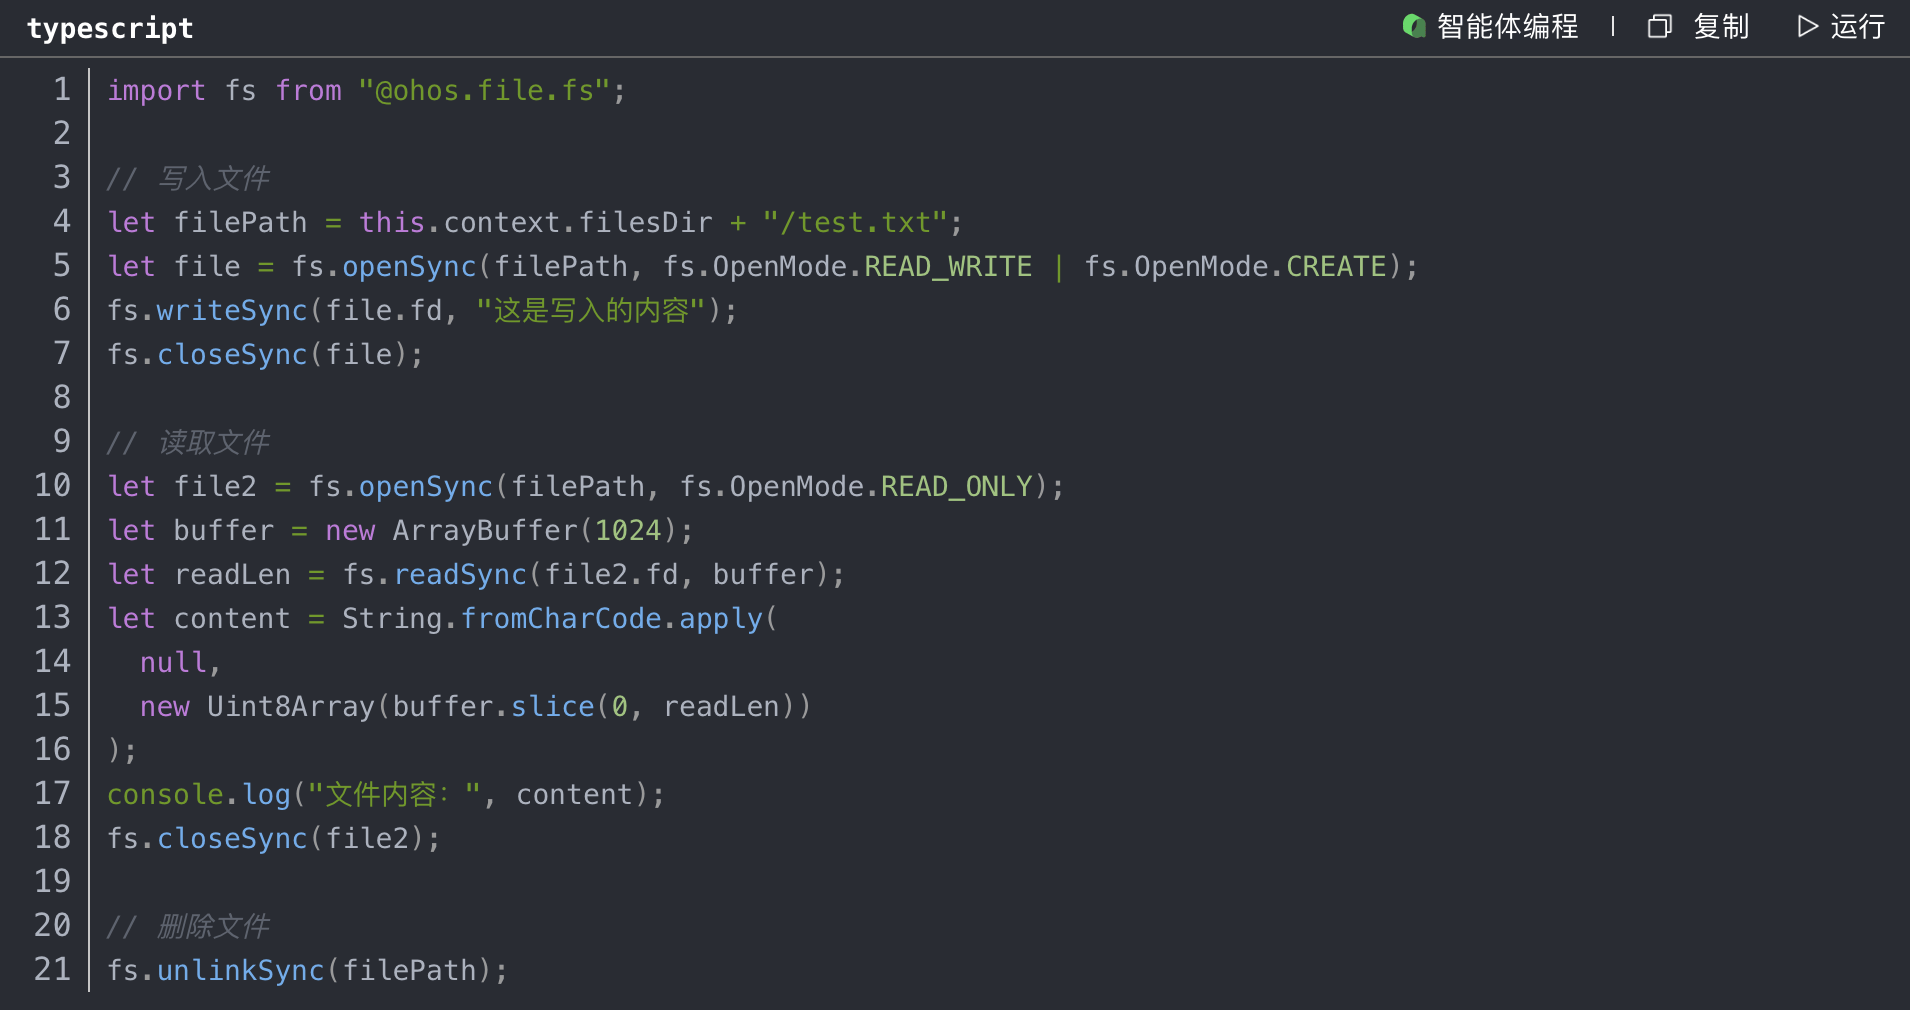Click the copy icon in the header
This screenshot has width=1910, height=1010.
[1659, 26]
